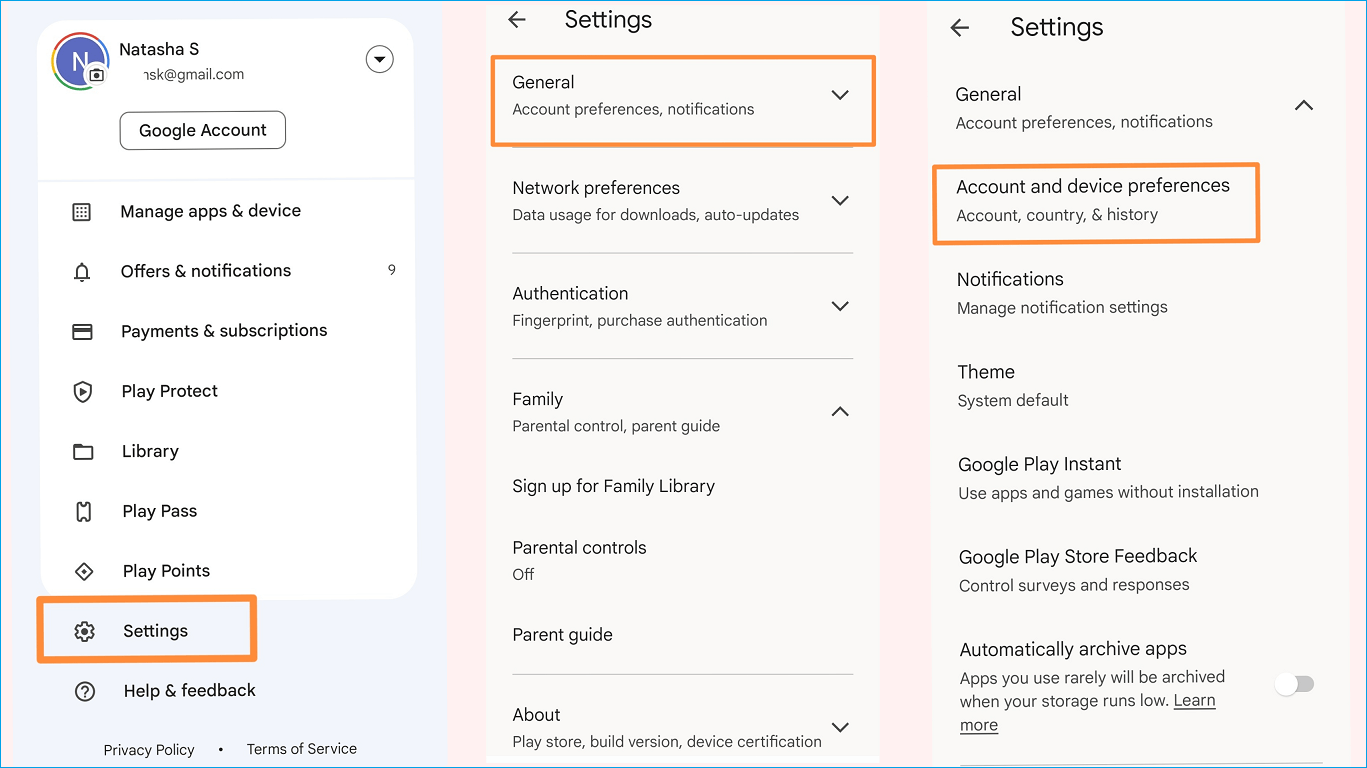Expand the Authentication section chevron

[840, 306]
